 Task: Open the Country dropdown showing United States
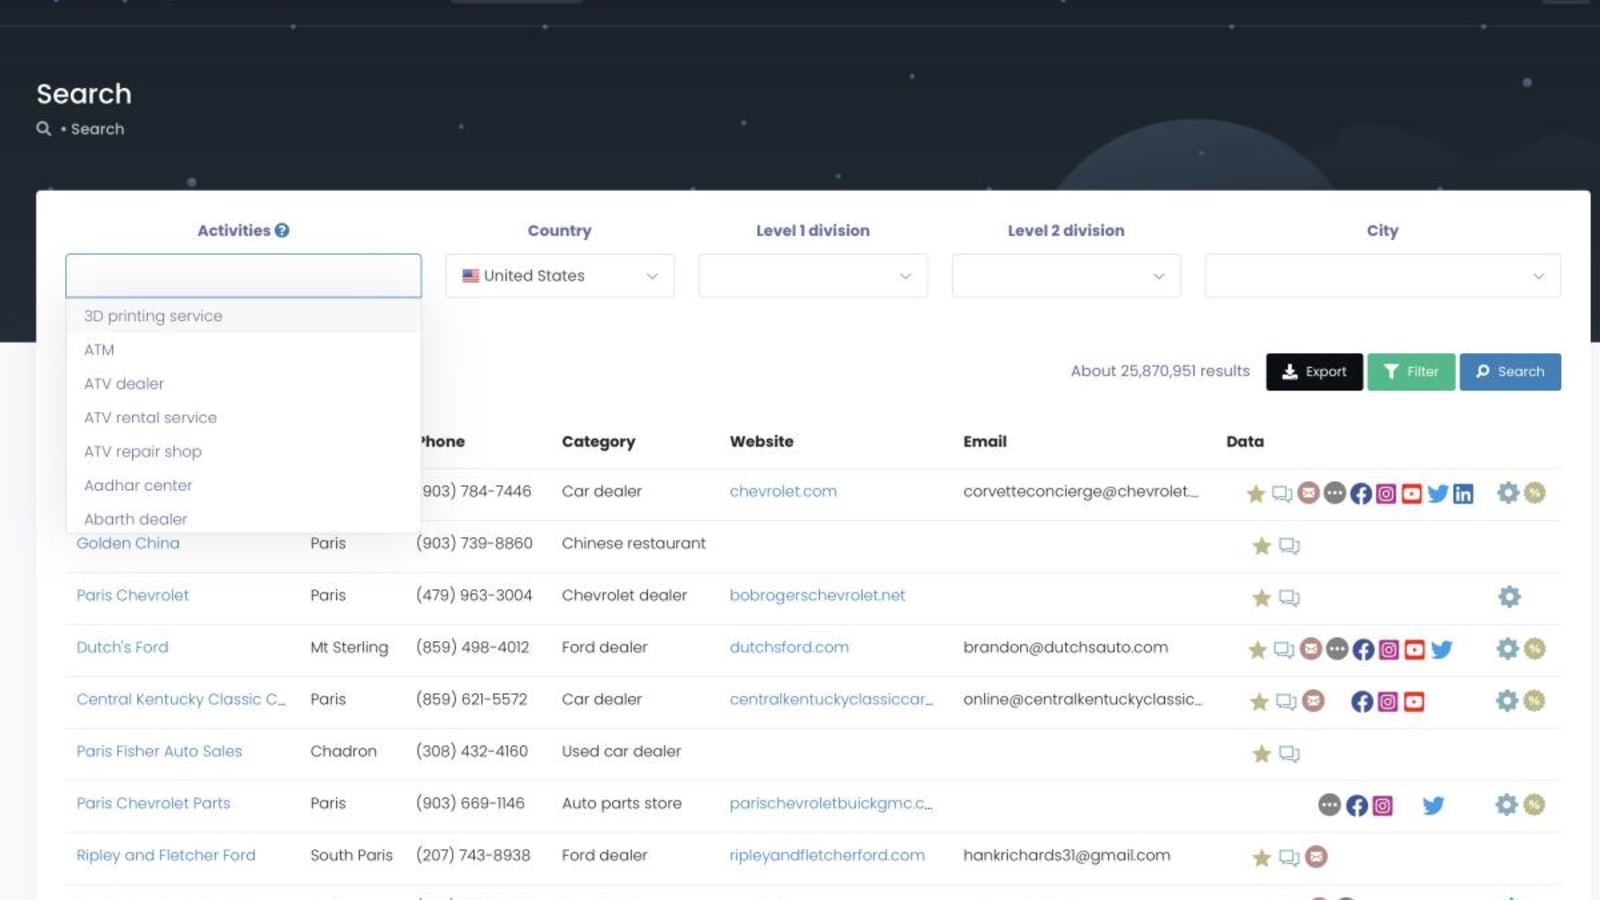(x=560, y=276)
